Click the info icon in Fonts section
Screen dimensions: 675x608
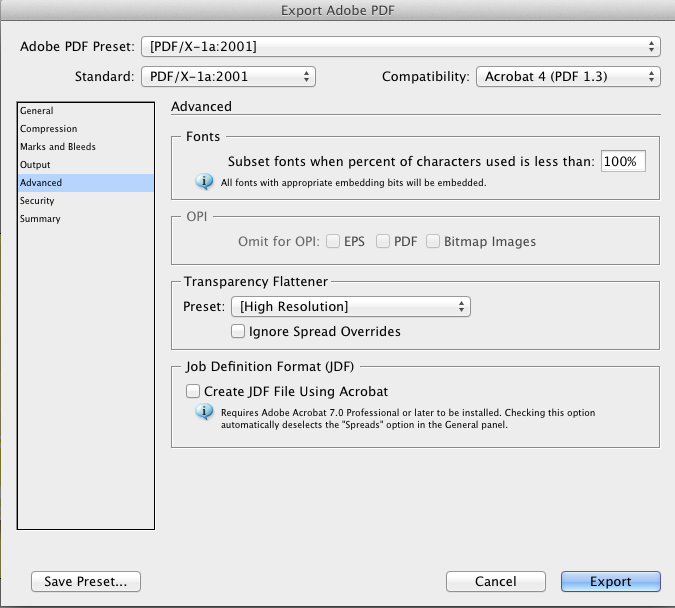(x=204, y=182)
